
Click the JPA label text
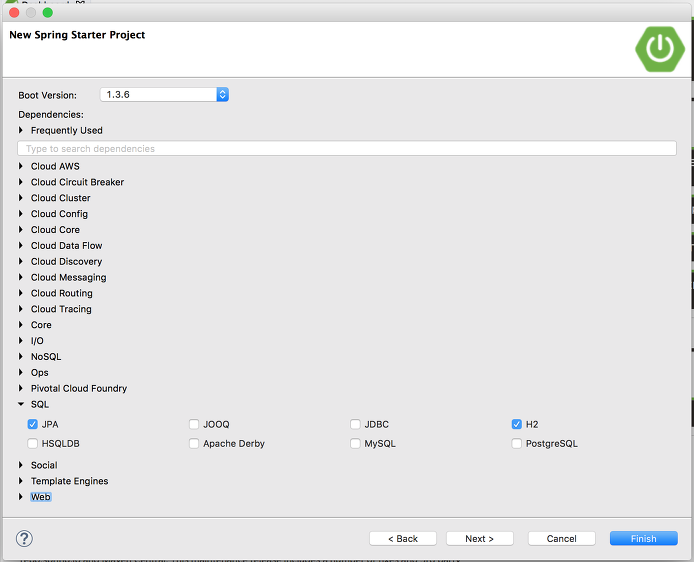pos(50,424)
